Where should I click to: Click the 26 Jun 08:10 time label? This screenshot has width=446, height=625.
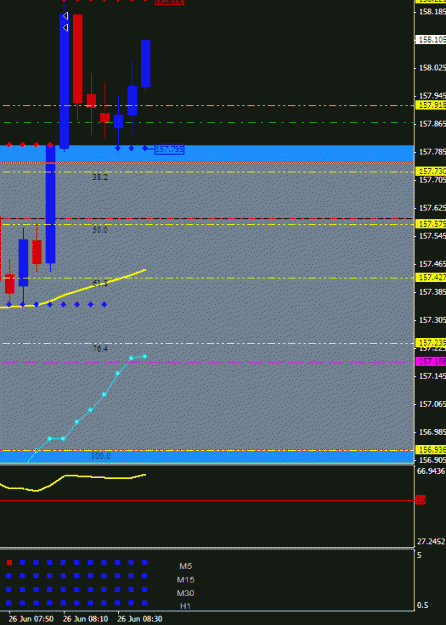[85, 619]
